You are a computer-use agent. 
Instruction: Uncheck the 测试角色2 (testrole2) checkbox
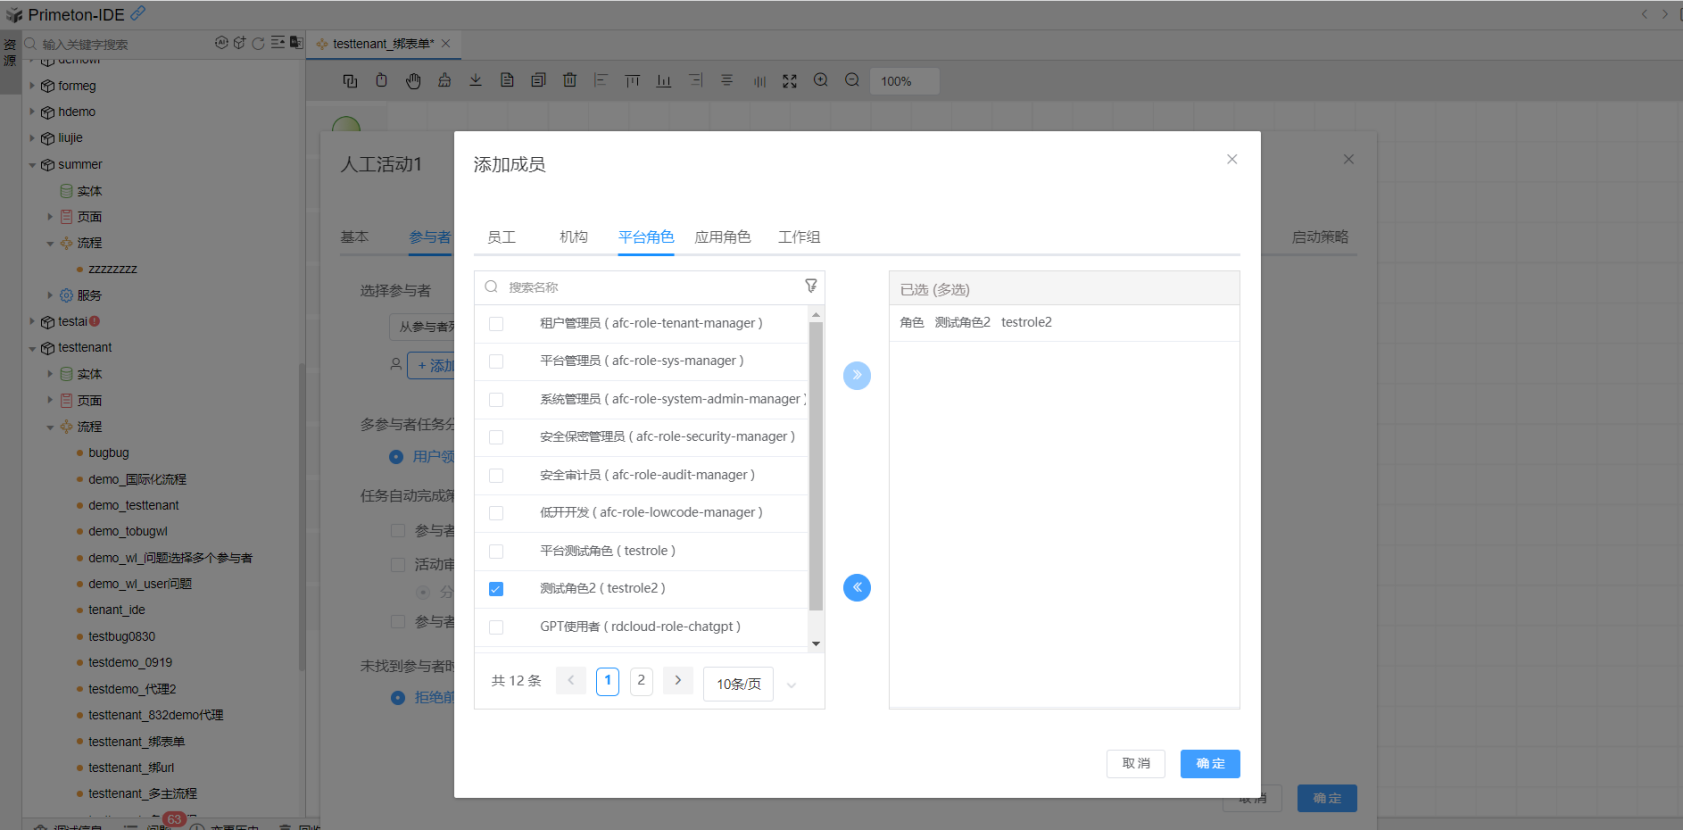[x=496, y=589]
